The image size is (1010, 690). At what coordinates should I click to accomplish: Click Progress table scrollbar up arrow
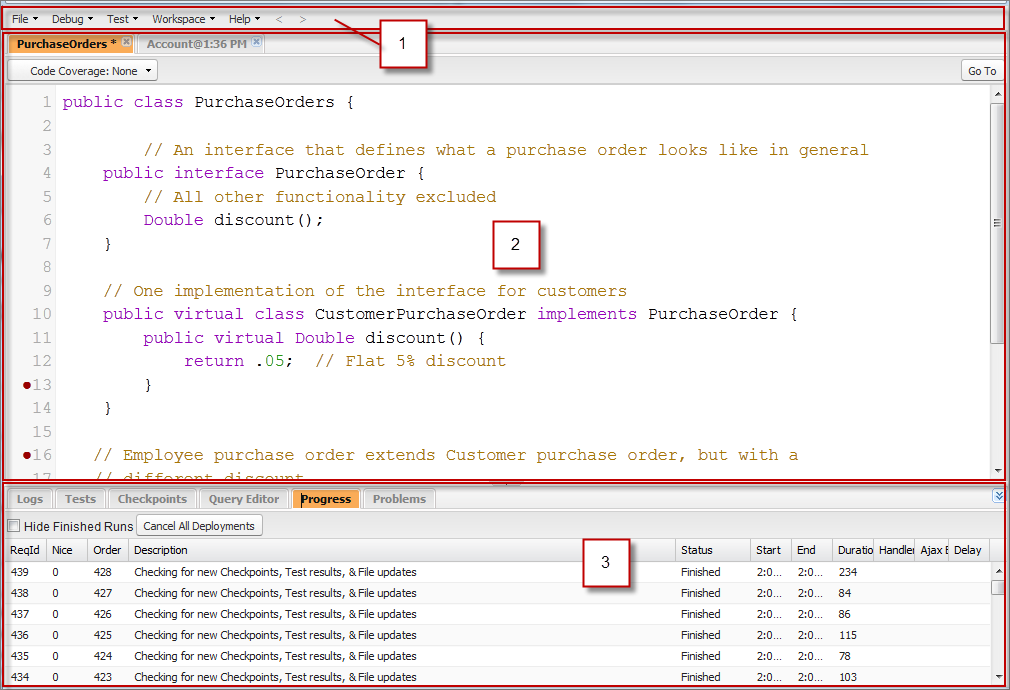pos(998,571)
